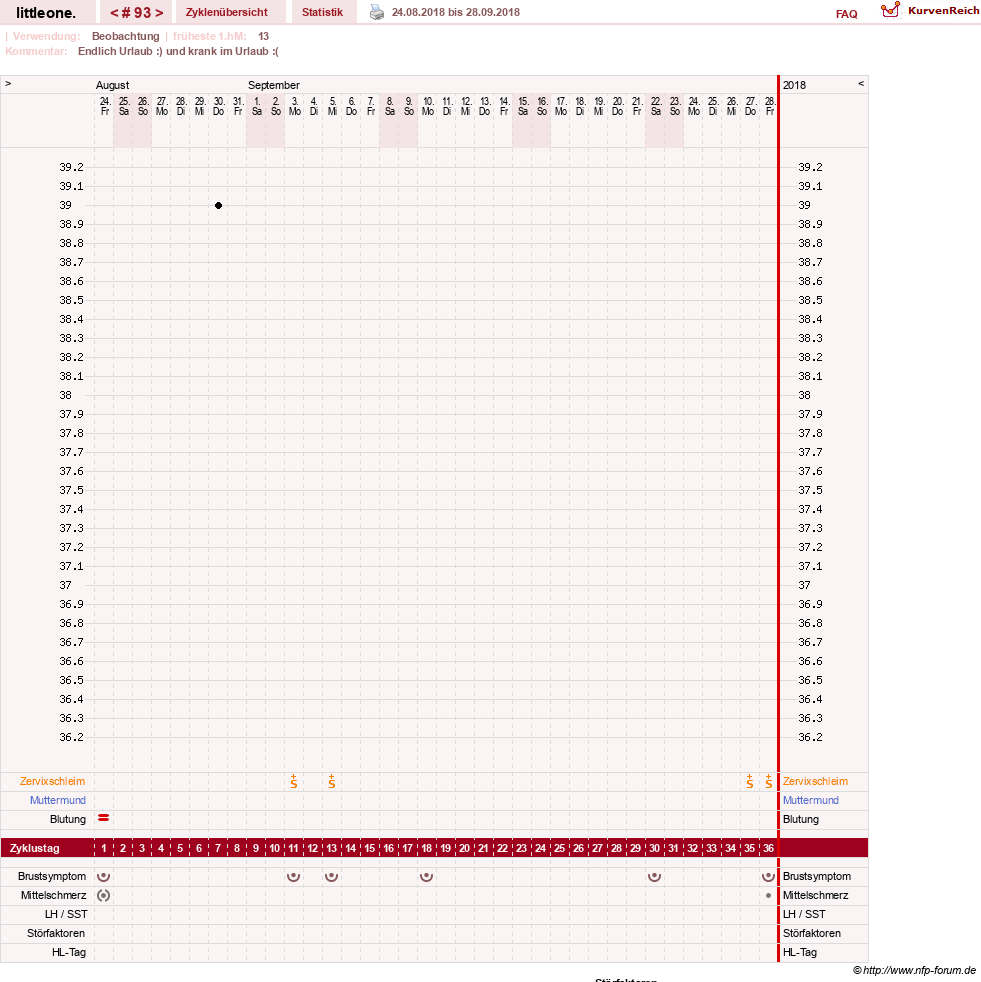The height and width of the screenshot is (982, 981).
Task: Select cervical mucus S+ symbol on cycle day 13
Action: pyautogui.click(x=331, y=781)
